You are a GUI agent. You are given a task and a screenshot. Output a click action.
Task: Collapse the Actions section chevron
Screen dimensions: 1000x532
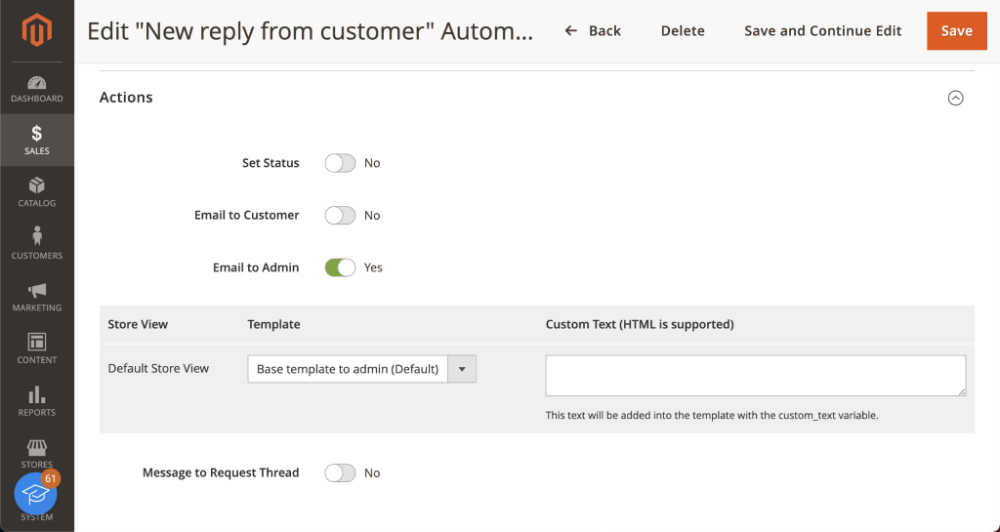pyautogui.click(x=955, y=98)
